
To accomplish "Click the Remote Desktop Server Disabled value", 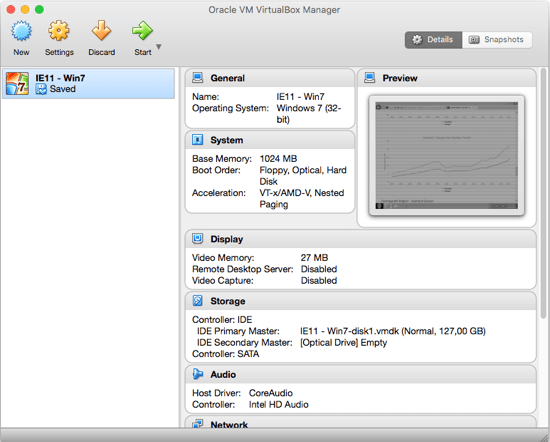I will (x=319, y=269).
